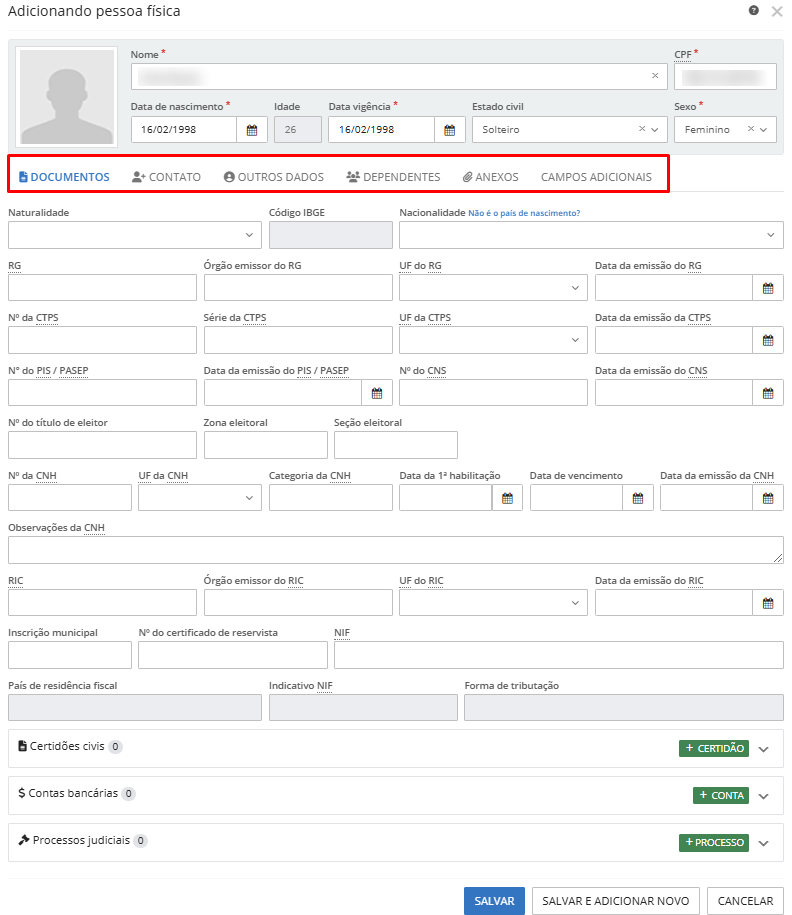
Task: Focus the Inscrição municipal field
Action: (69, 655)
